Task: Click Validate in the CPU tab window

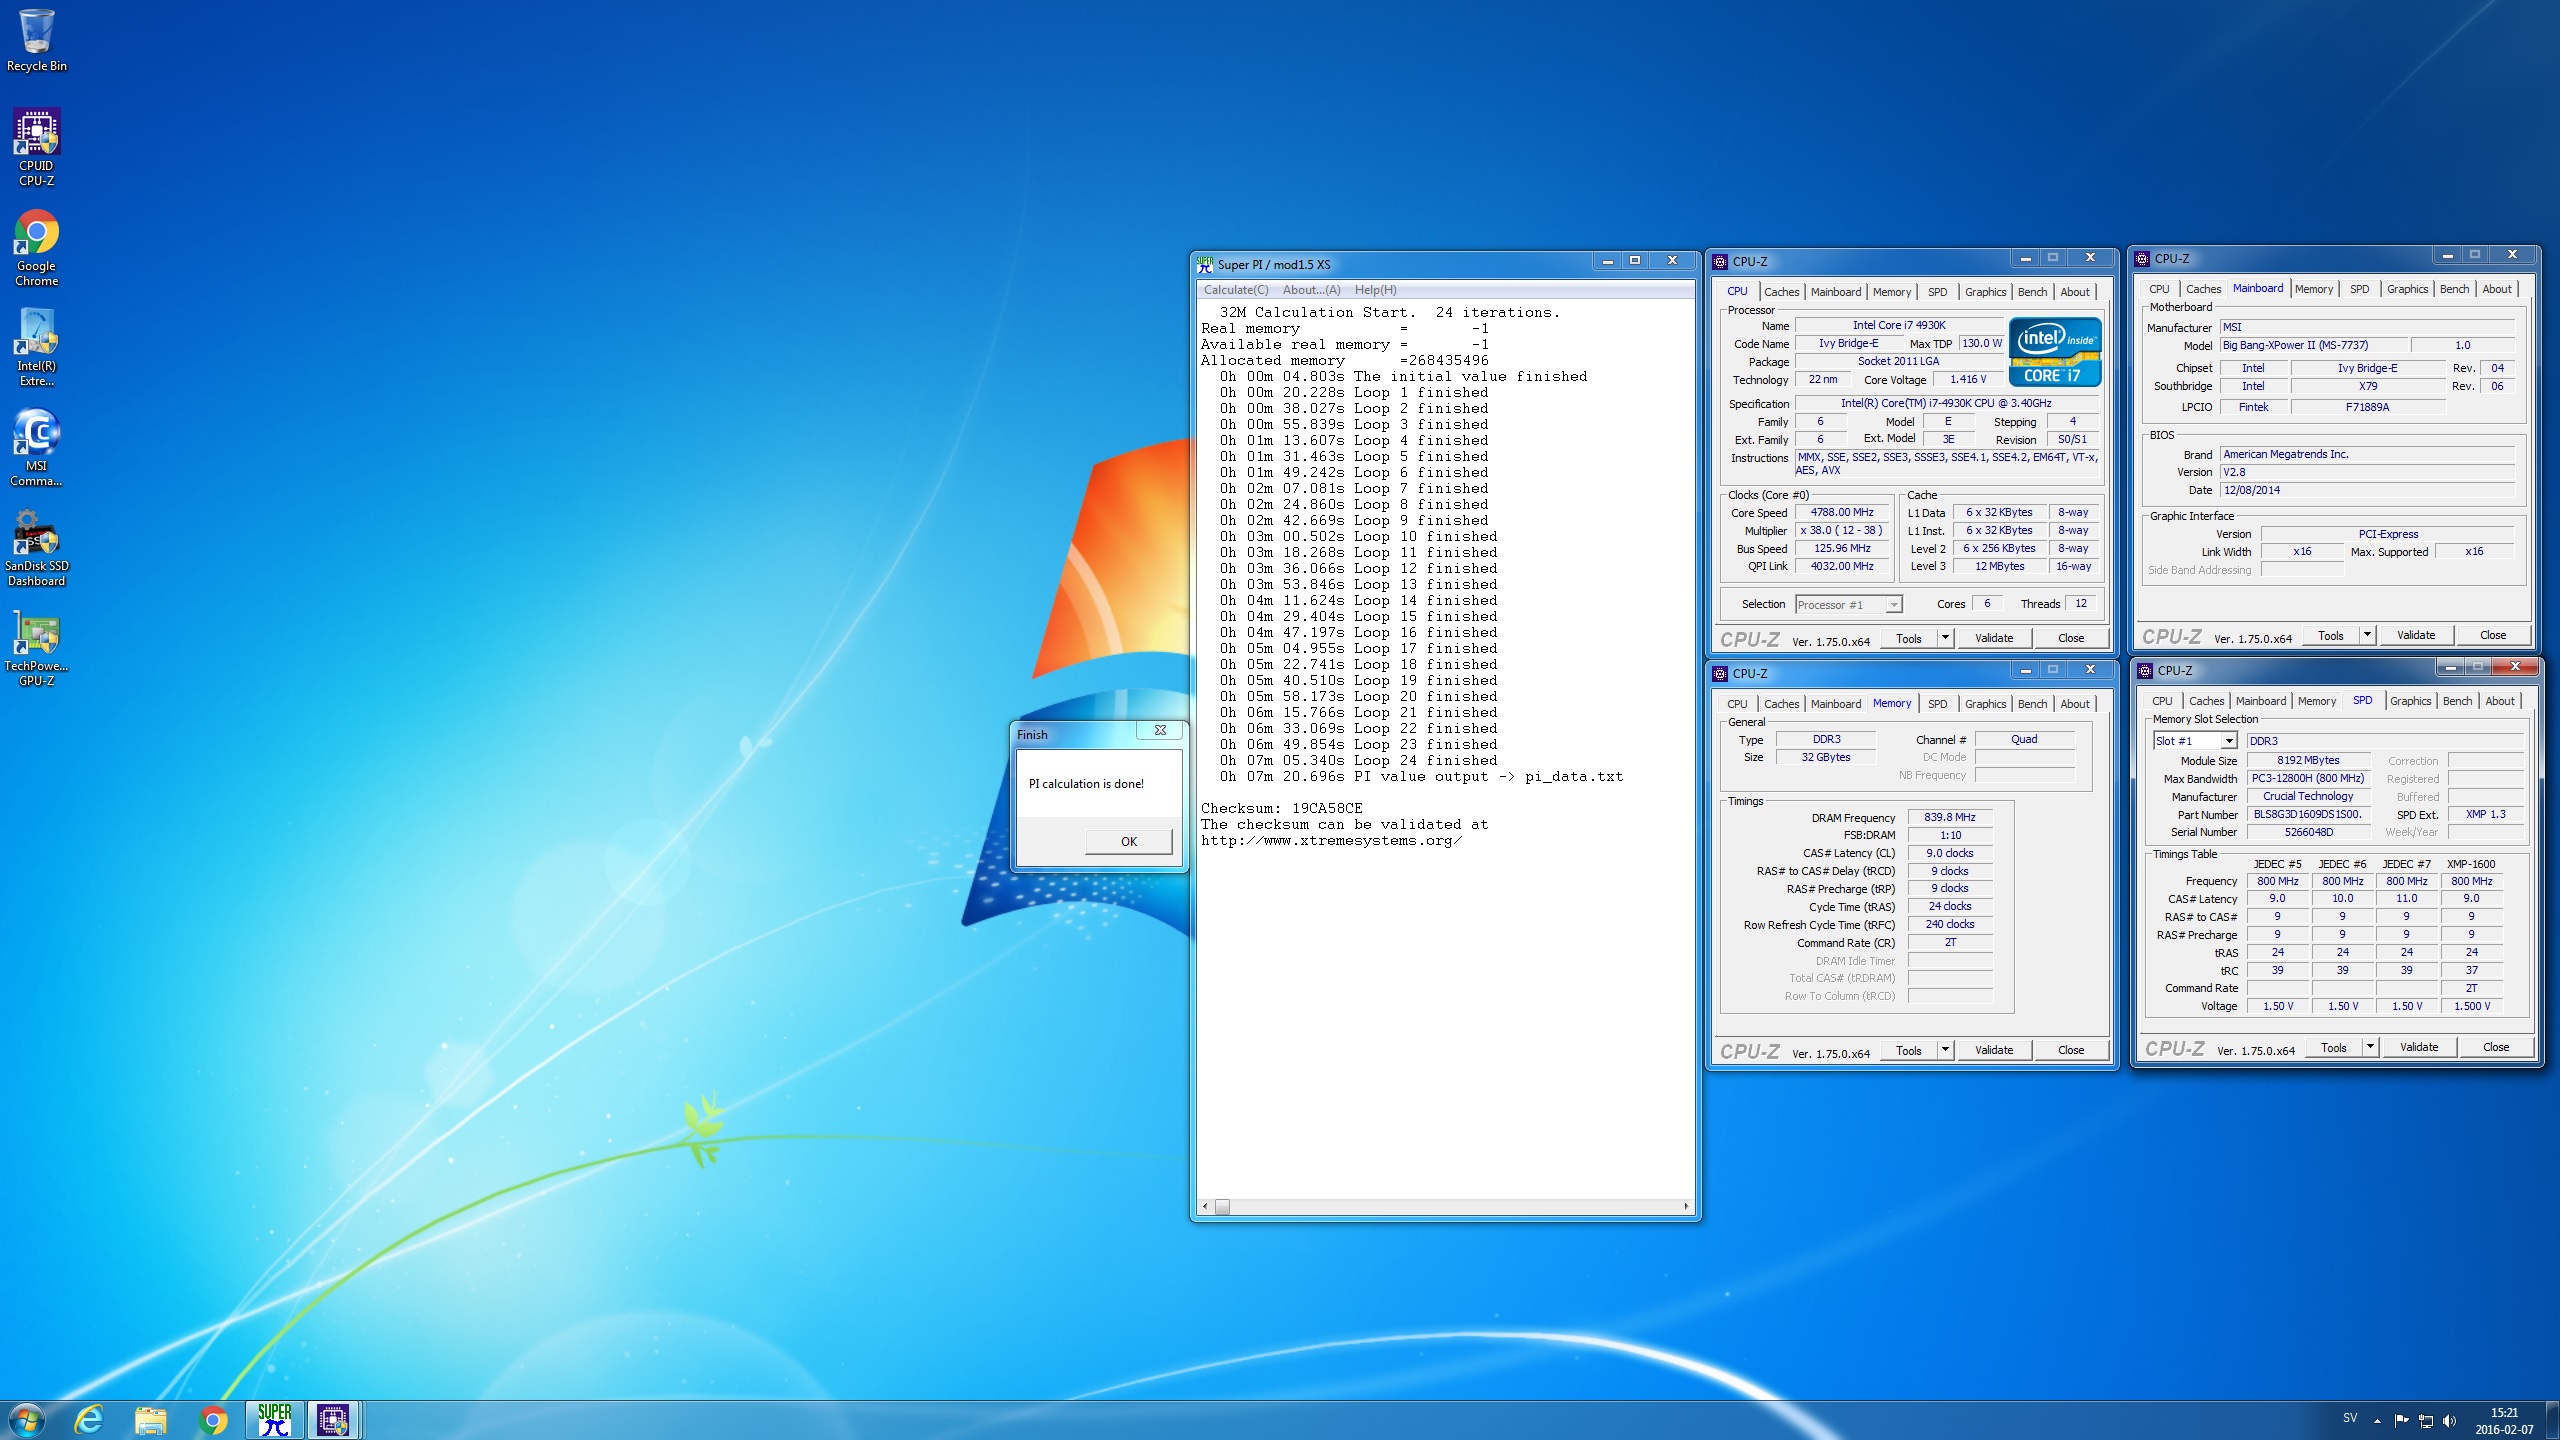Action: [x=1994, y=638]
